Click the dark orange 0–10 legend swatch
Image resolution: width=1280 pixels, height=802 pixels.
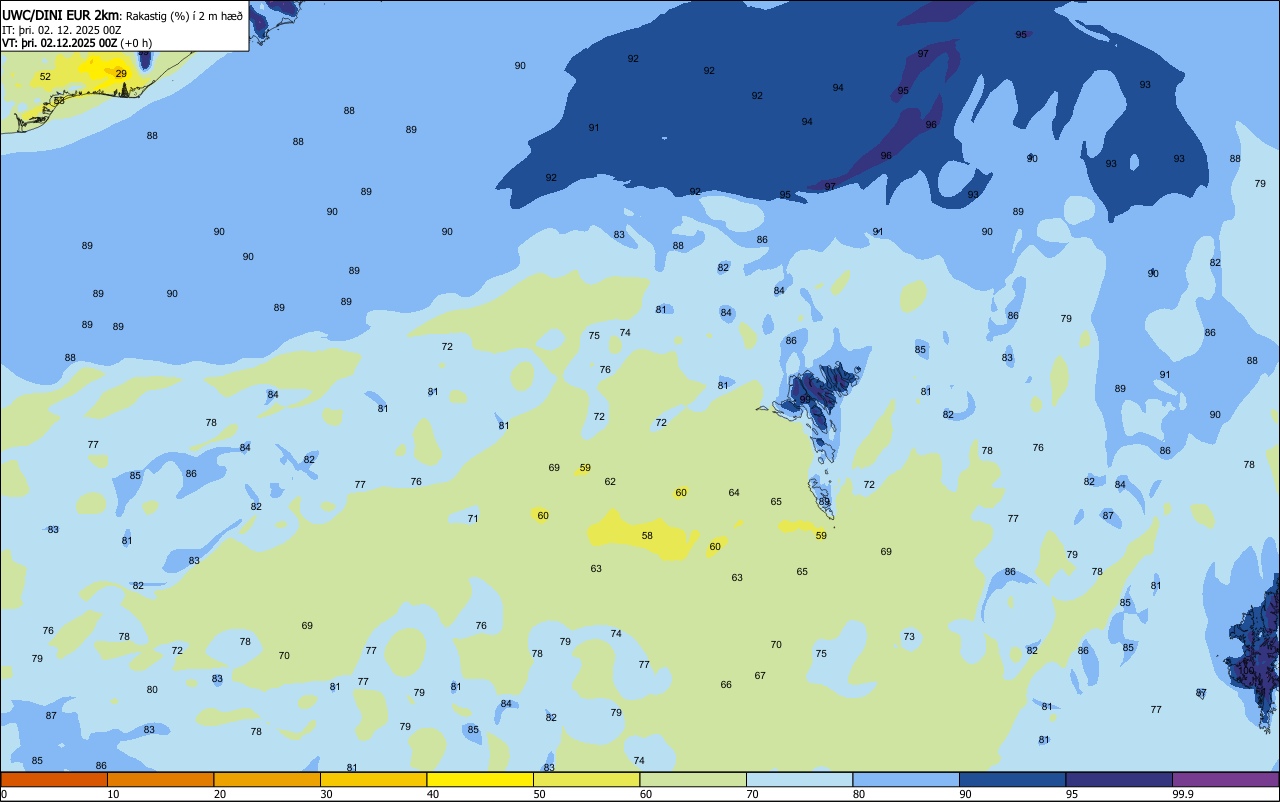[54, 779]
